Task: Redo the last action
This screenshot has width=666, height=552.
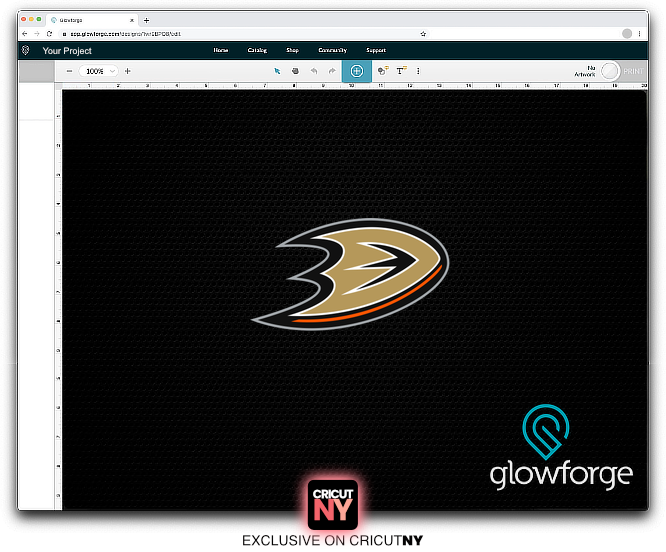Action: pos(332,71)
